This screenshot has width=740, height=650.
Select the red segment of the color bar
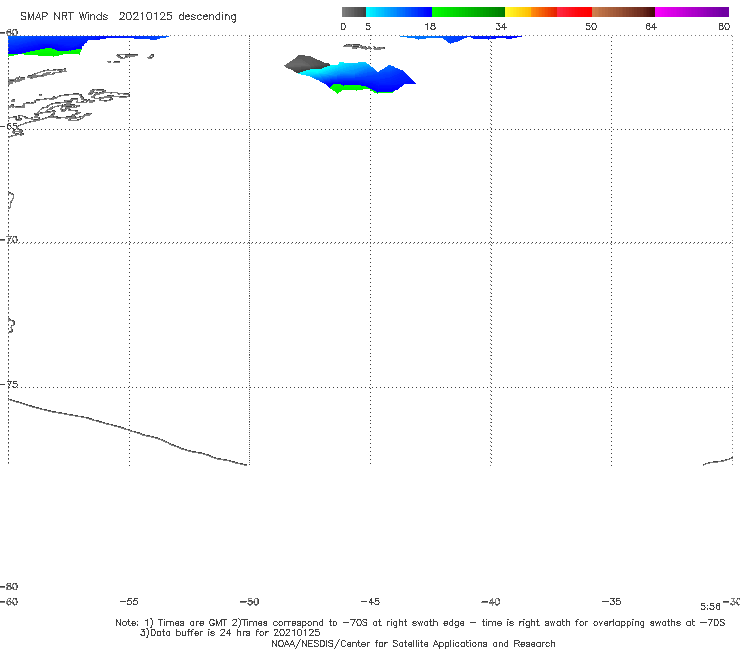(x=574, y=12)
